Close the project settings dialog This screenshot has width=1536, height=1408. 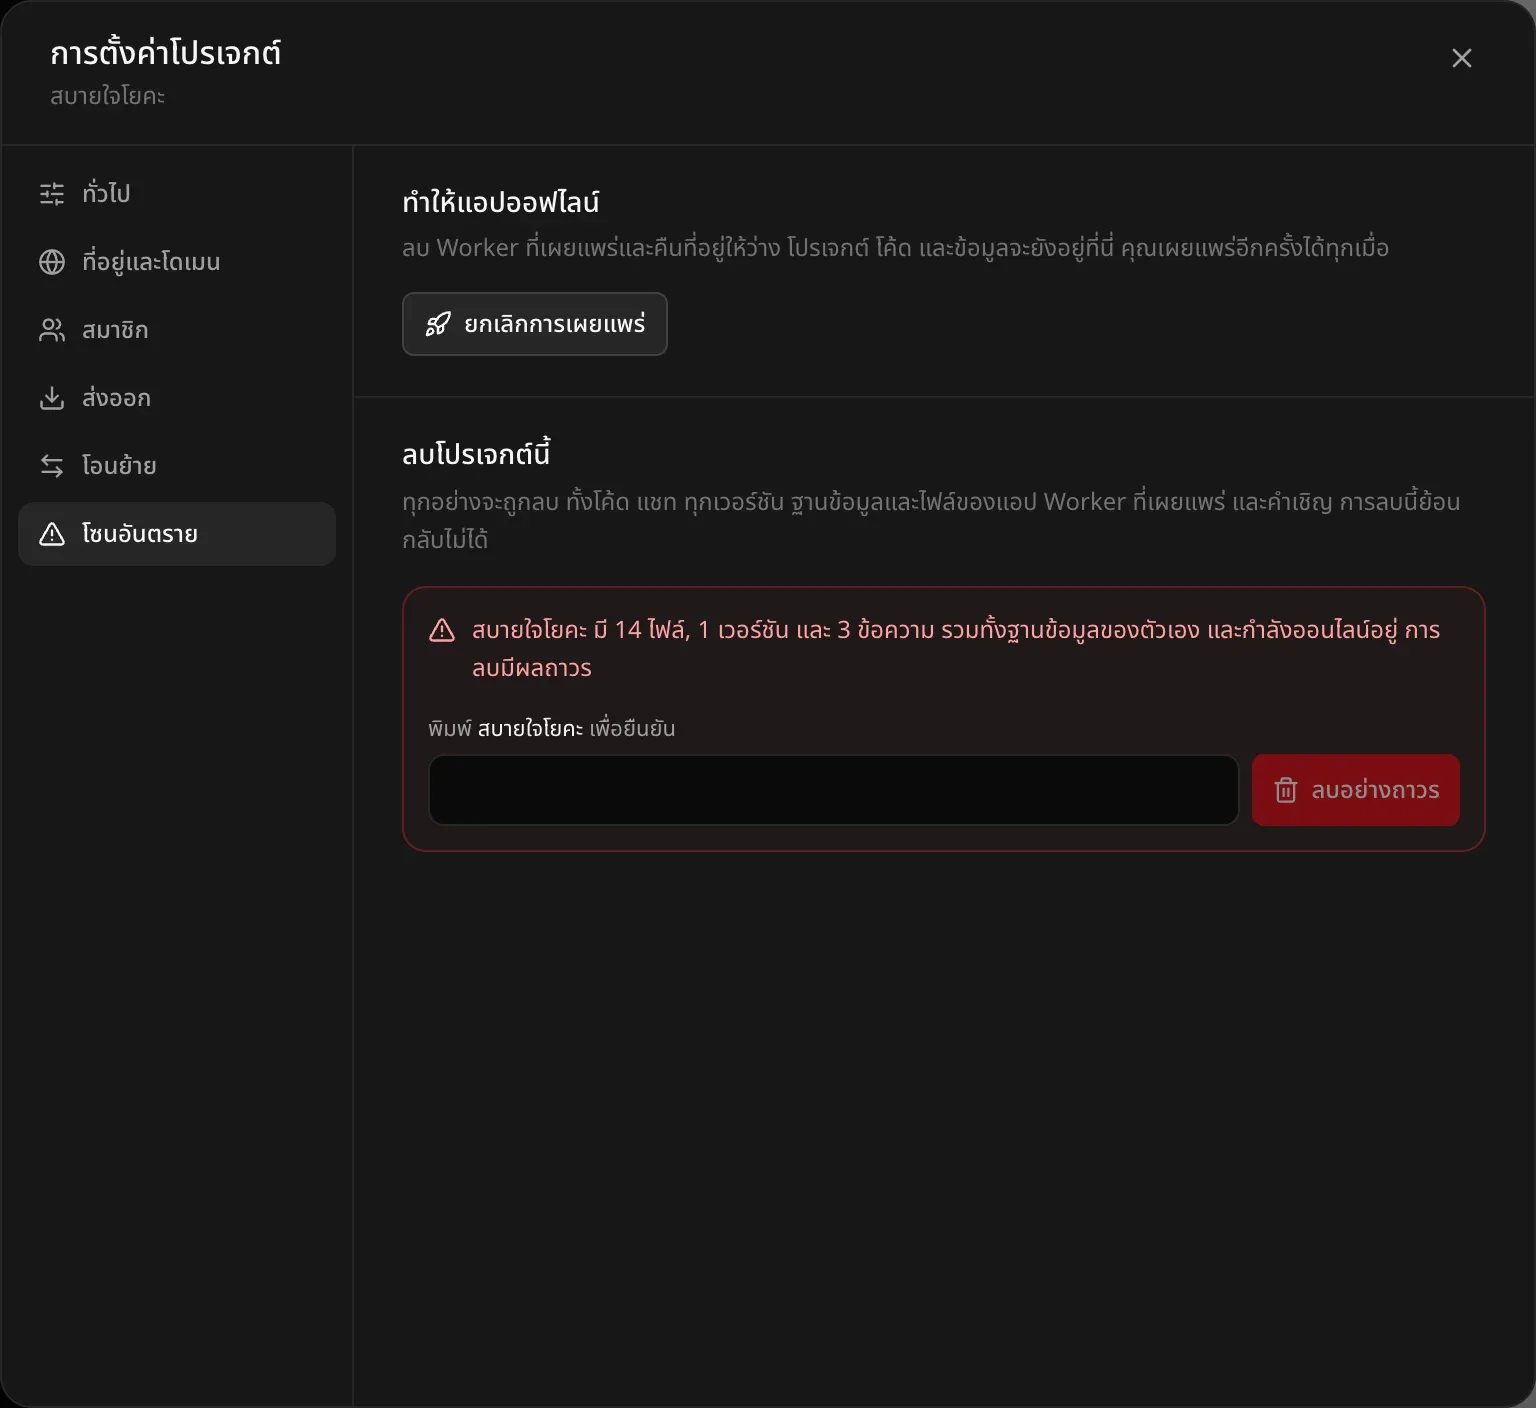pyautogui.click(x=1462, y=58)
